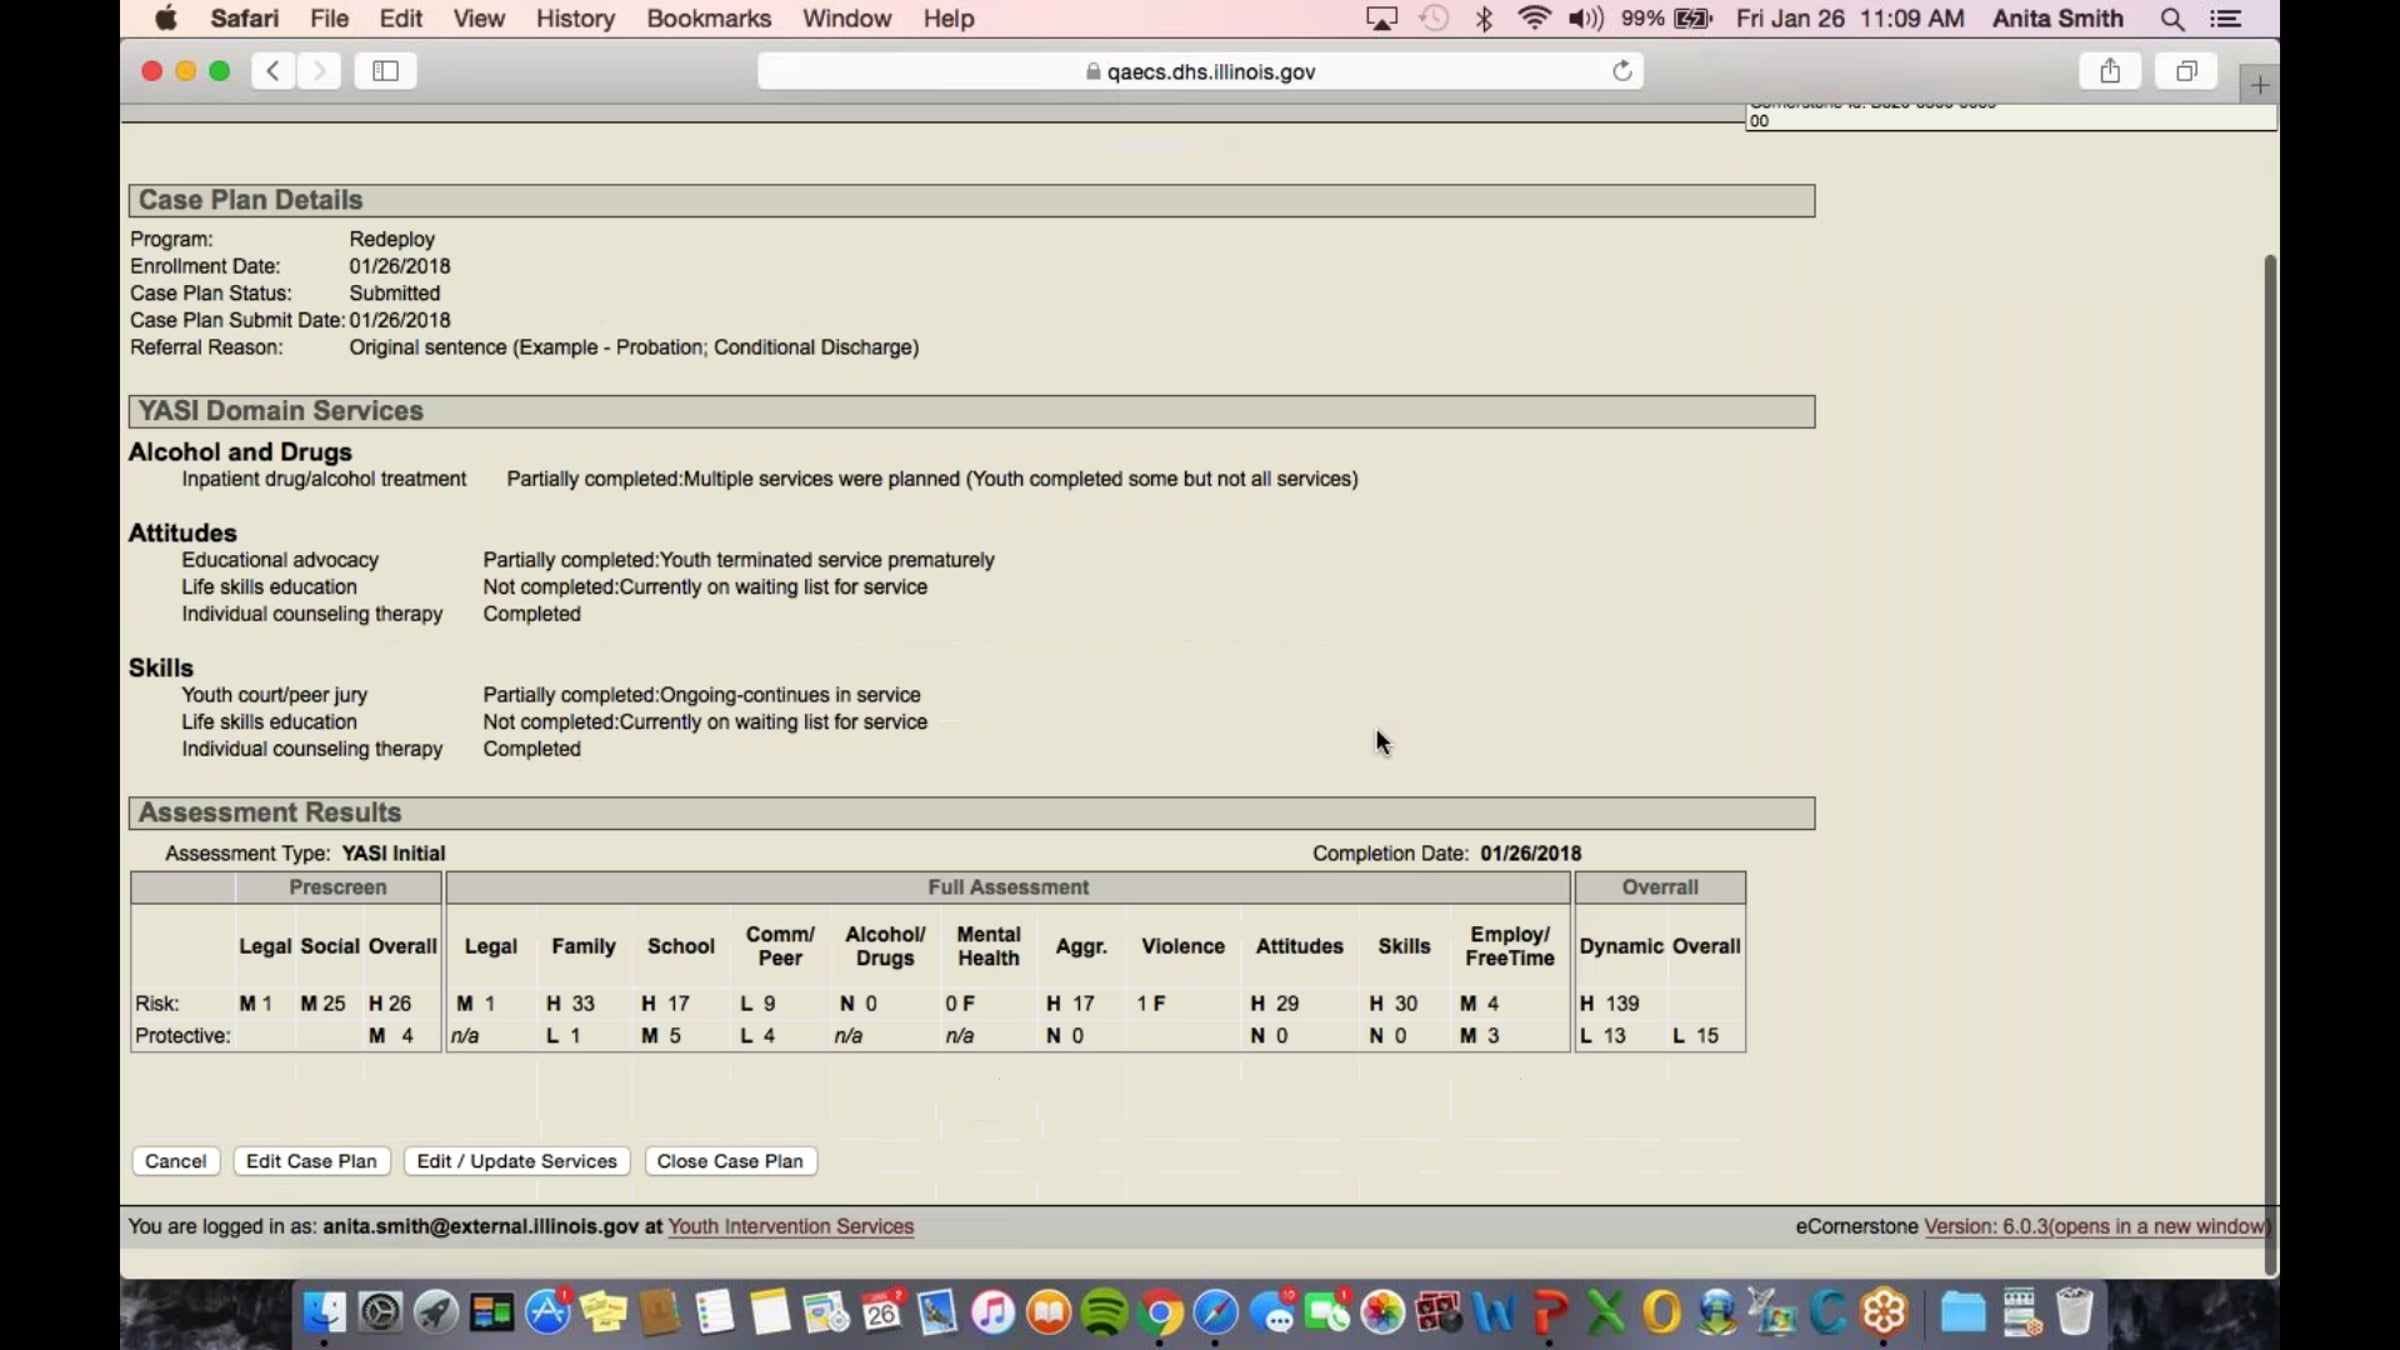Screen dimensions: 2400x1350
Task: Show all tabs overview in Safari
Action: 2186,71
